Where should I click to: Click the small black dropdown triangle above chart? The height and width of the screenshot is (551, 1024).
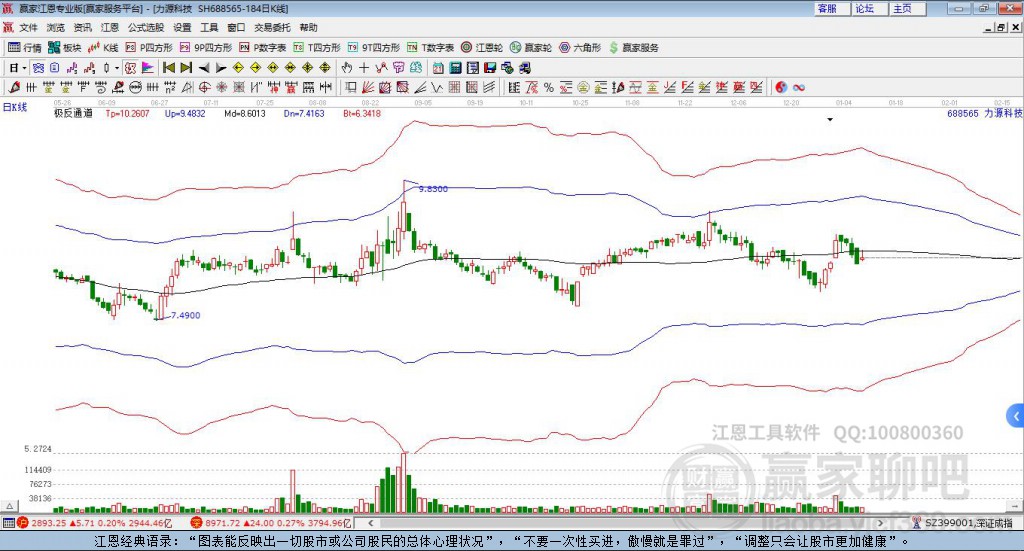830,119
